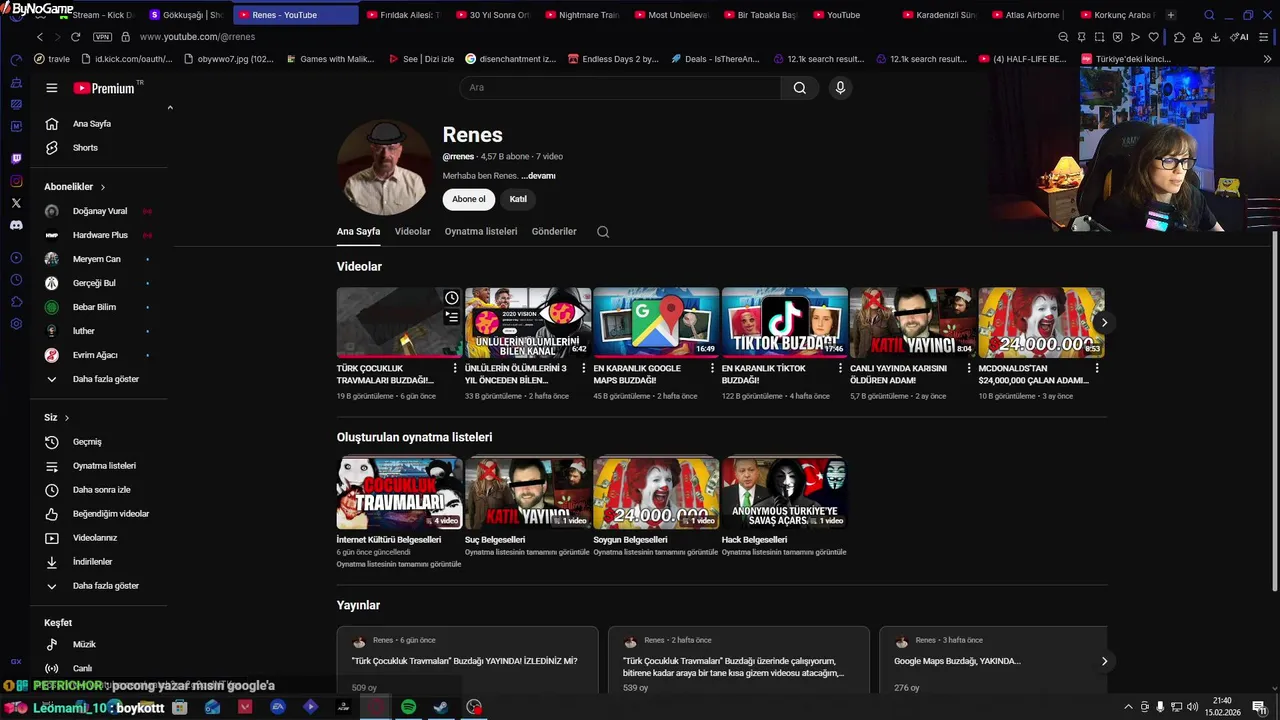Open the Windows volume tray icon
This screenshot has height=720, width=1280.
[x=1192, y=707]
